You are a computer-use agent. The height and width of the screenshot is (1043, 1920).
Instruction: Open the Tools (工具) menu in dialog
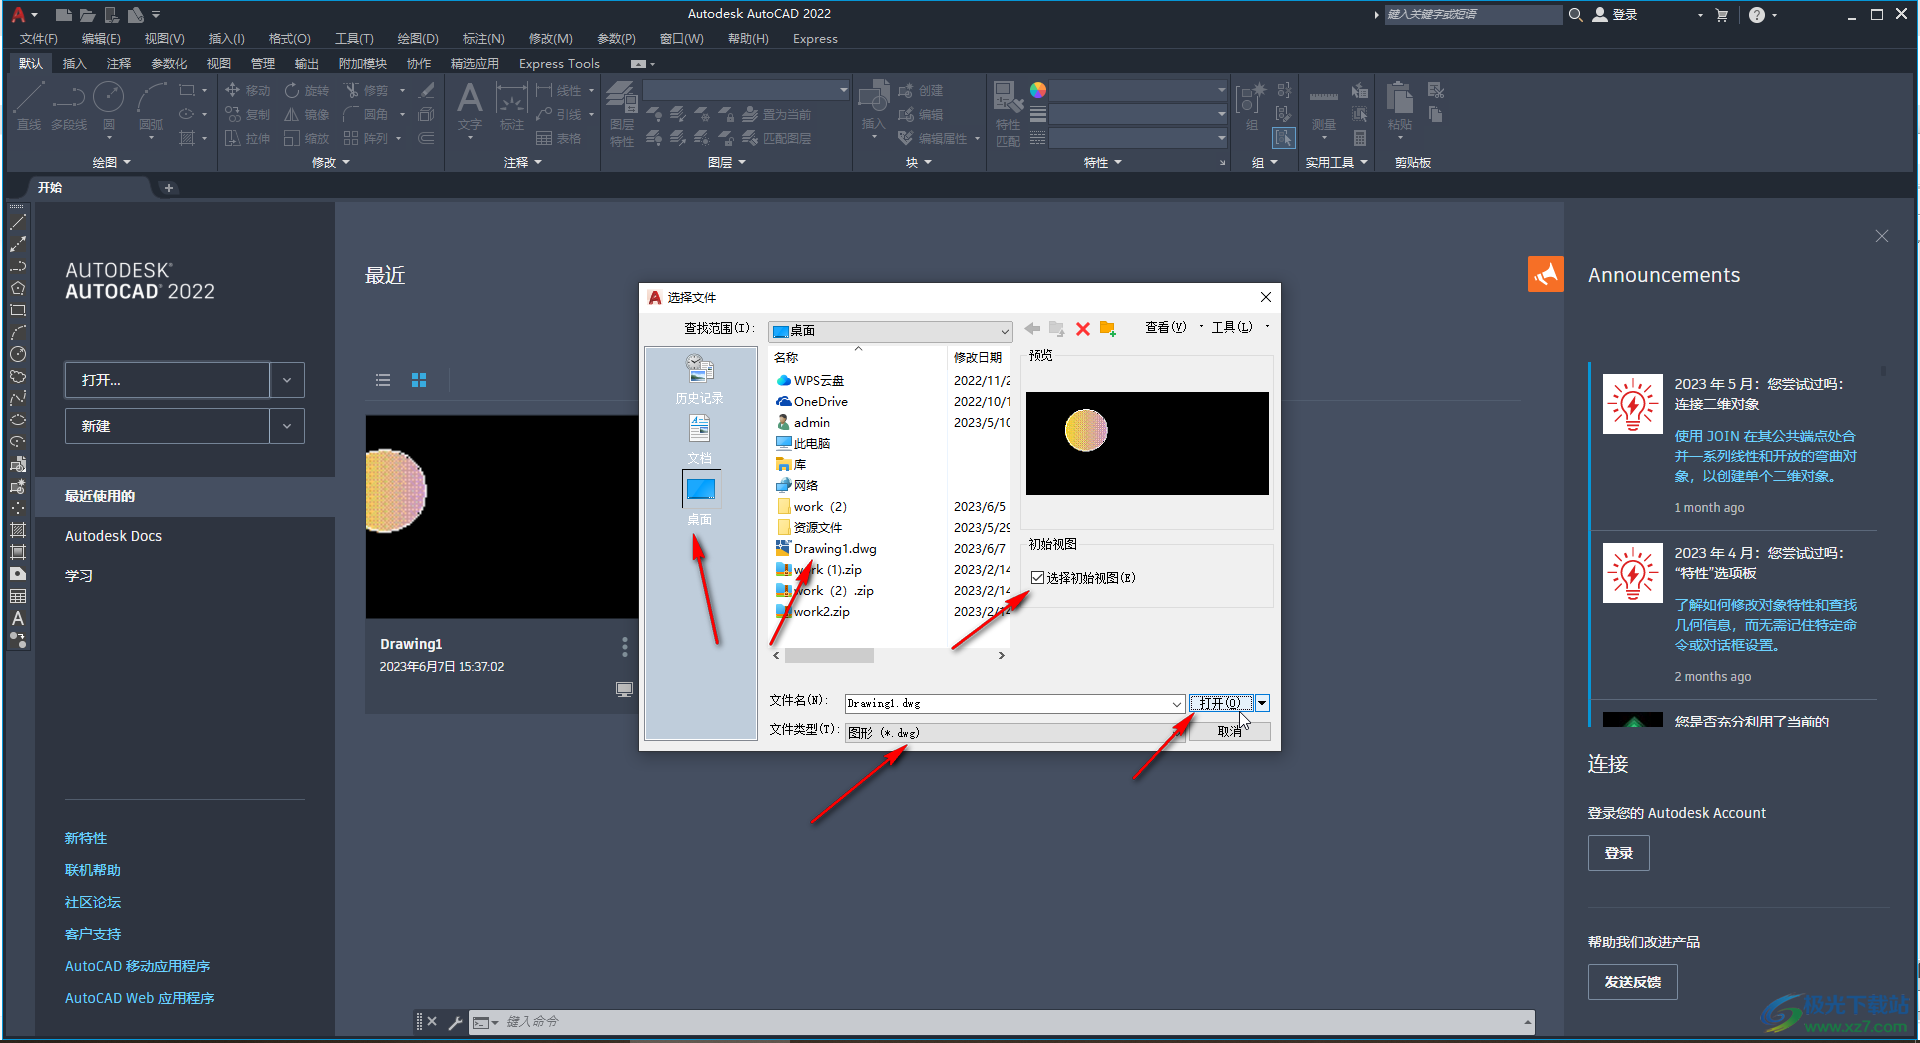pyautogui.click(x=1232, y=327)
